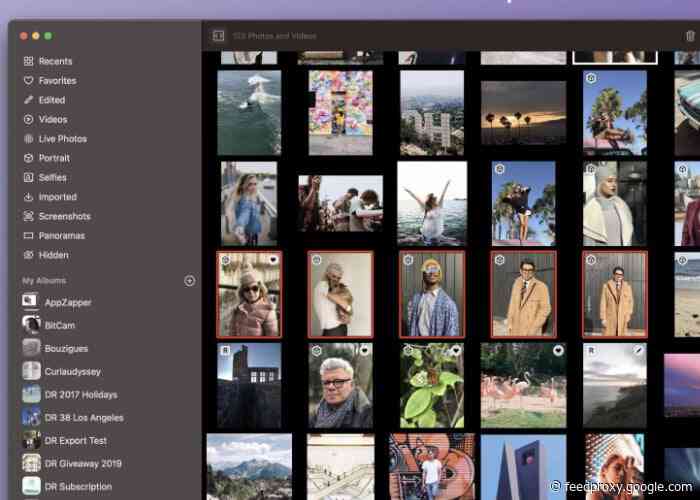Select the group of people landscape photo
The width and height of the screenshot is (700, 500).
(341, 204)
